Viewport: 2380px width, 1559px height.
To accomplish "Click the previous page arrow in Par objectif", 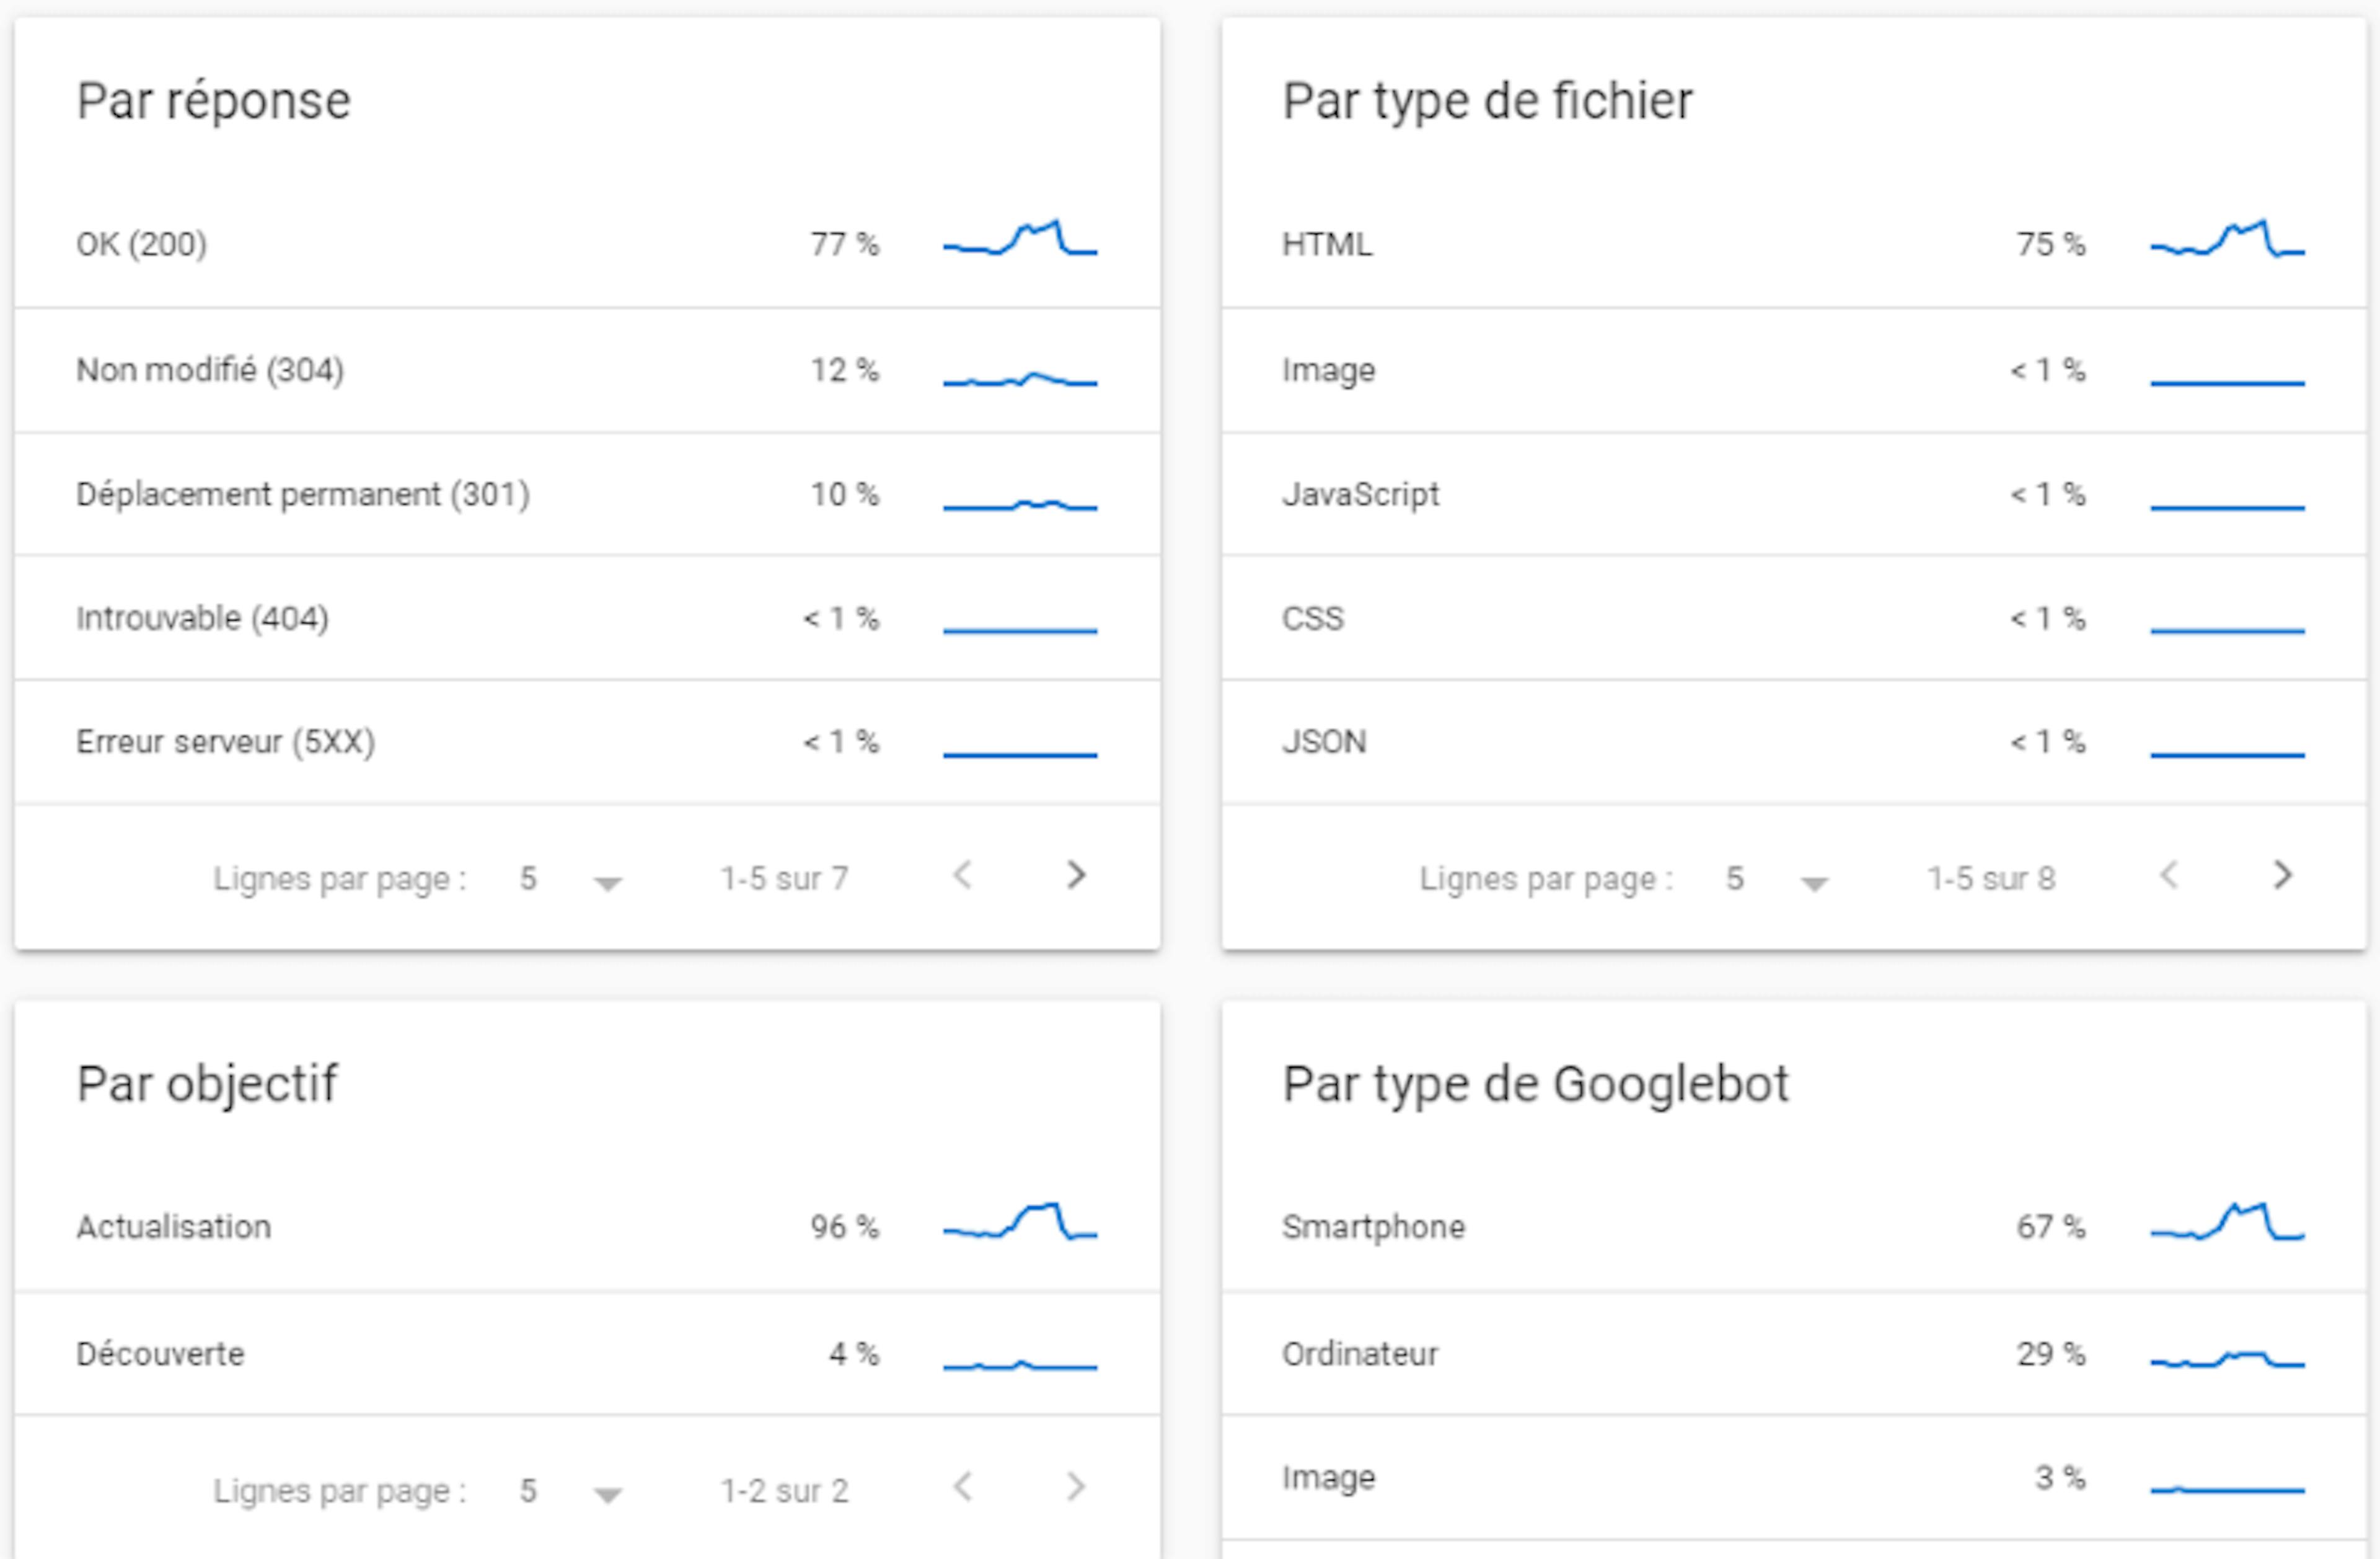I will (x=963, y=1489).
